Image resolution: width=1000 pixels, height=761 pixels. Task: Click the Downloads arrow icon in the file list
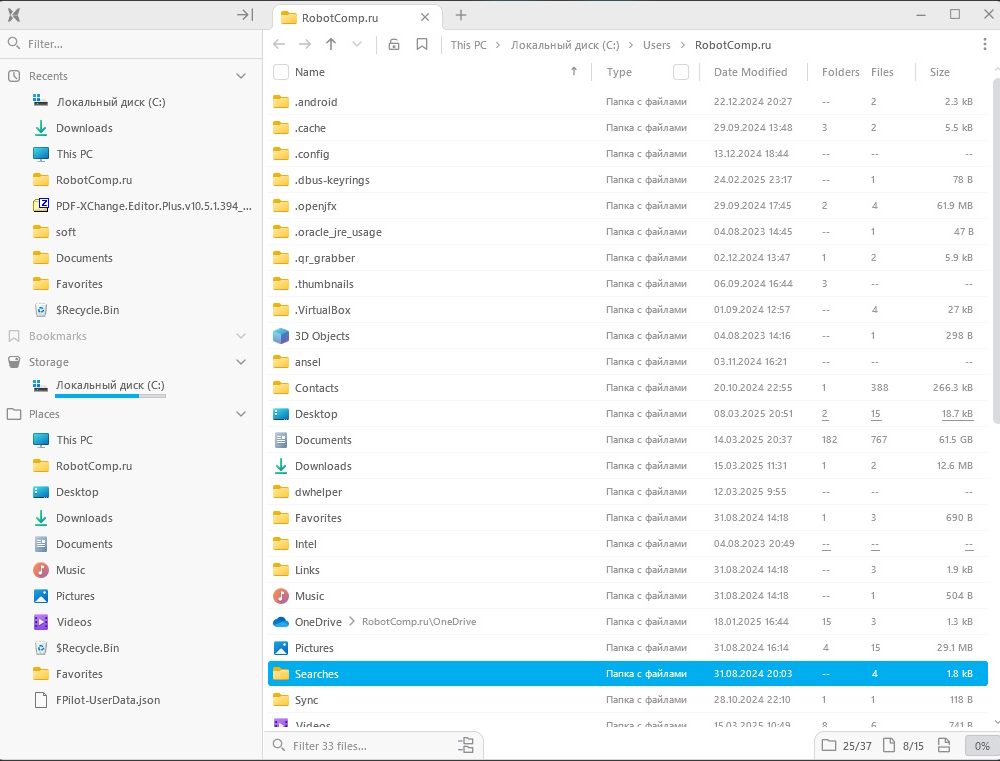[x=281, y=466]
